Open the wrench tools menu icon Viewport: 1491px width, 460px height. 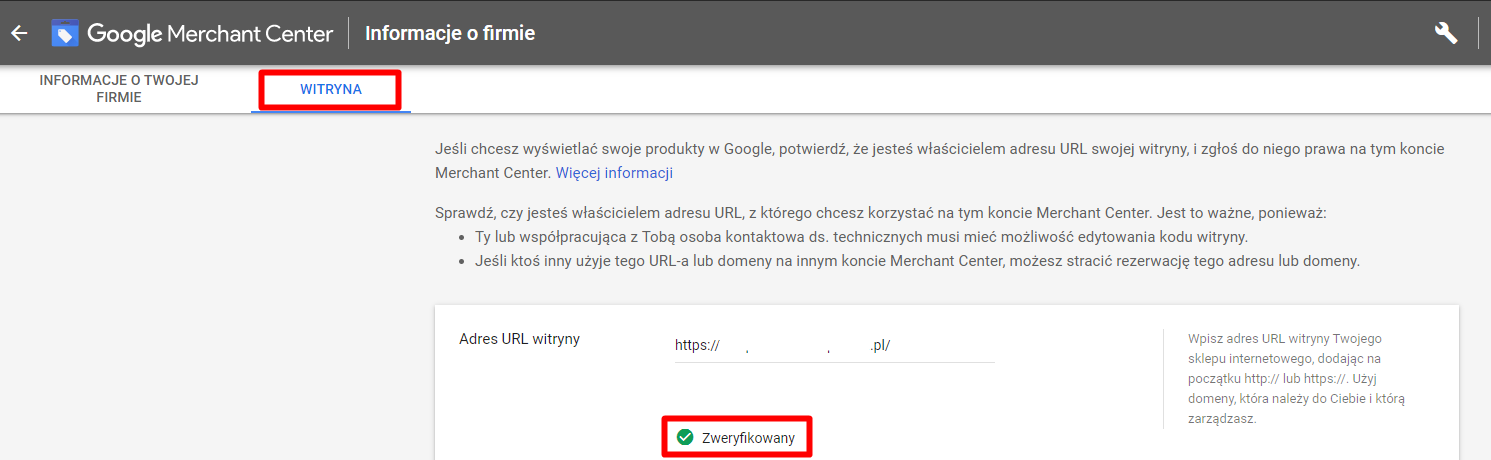(1445, 33)
